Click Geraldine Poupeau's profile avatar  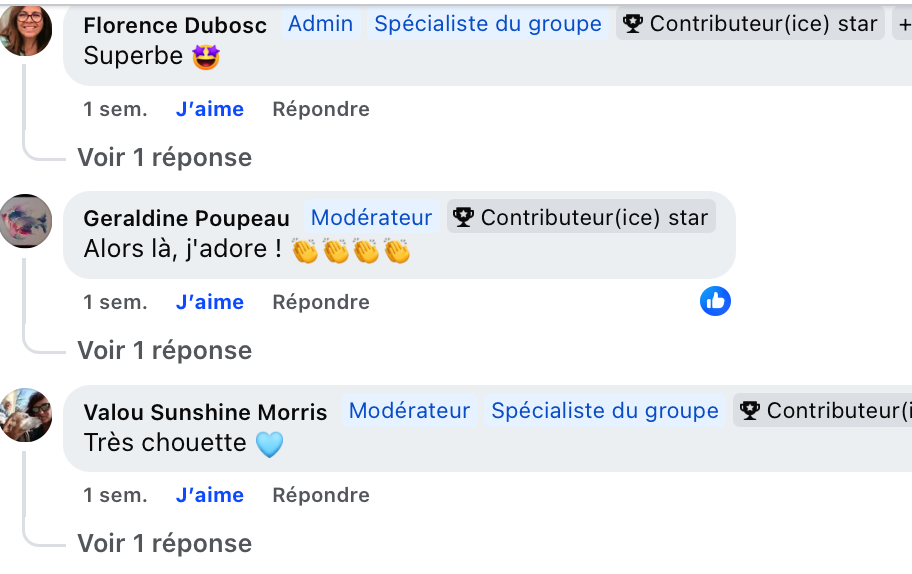[26, 221]
